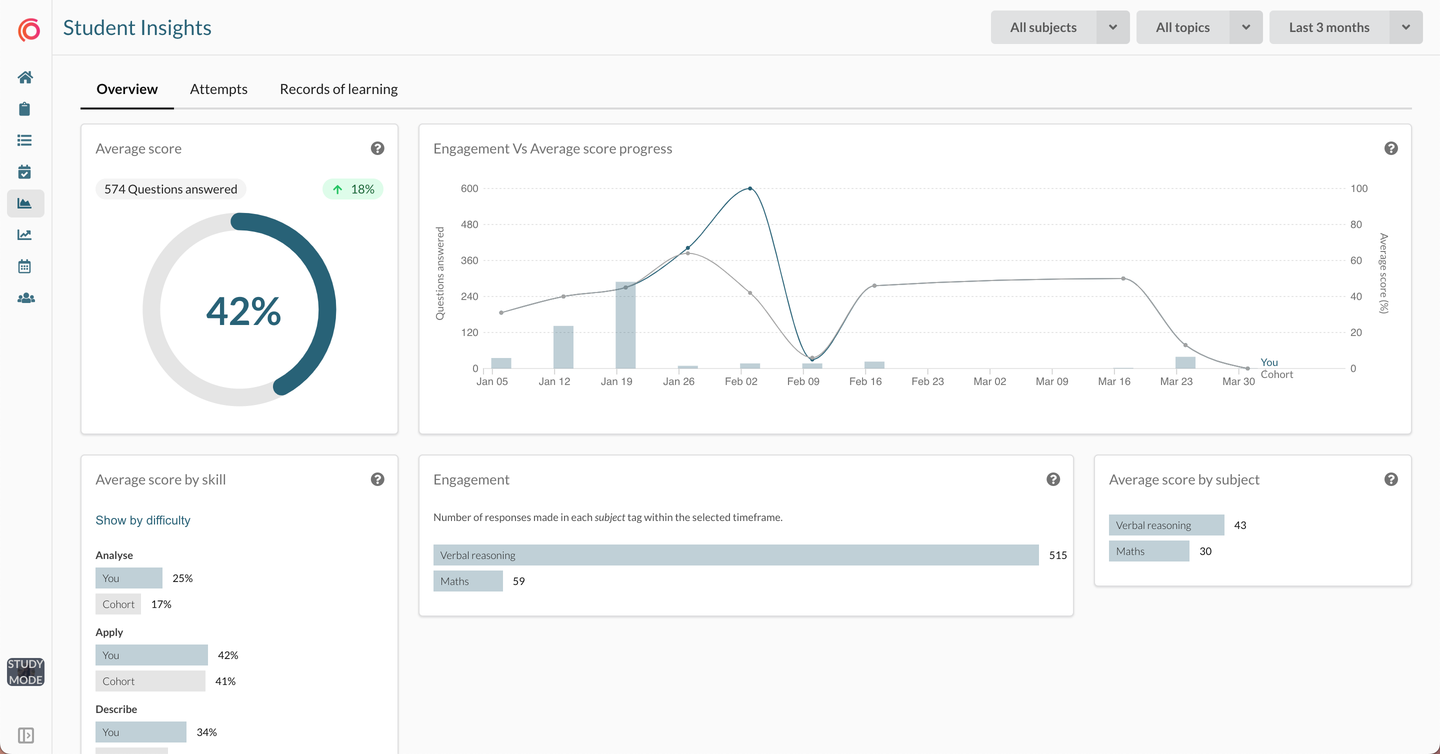Open the All topics dropdown
1440x754 pixels.
[x=1199, y=28]
